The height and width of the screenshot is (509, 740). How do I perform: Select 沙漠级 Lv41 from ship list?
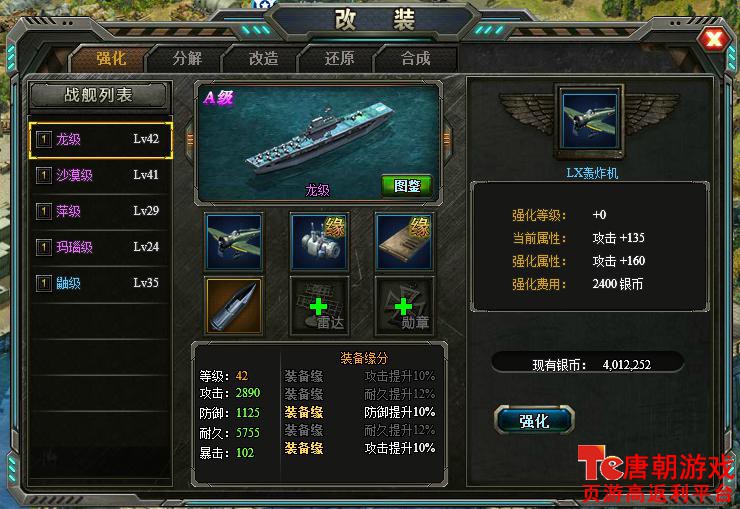[100, 175]
